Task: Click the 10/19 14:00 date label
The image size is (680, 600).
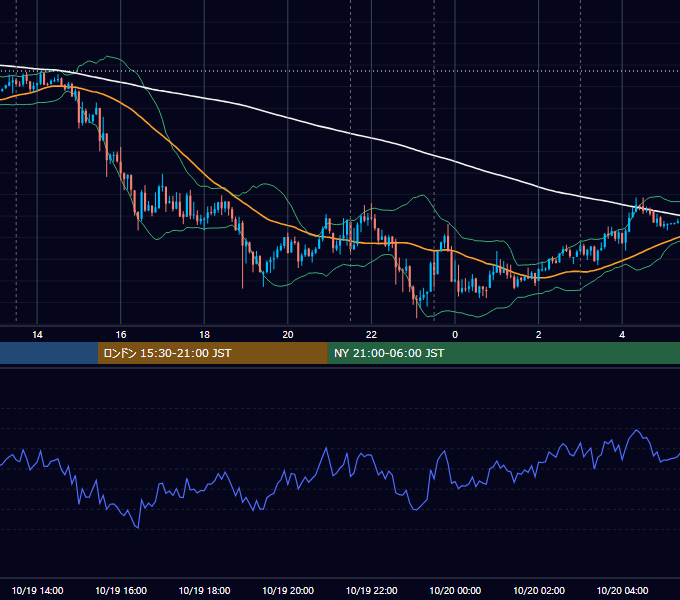Action: (x=37, y=590)
